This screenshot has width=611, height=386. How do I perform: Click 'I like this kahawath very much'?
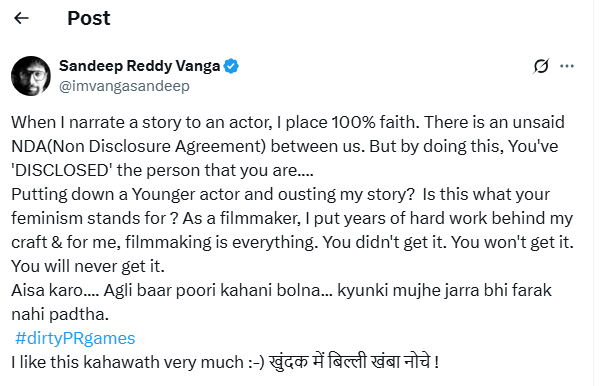coord(127,362)
